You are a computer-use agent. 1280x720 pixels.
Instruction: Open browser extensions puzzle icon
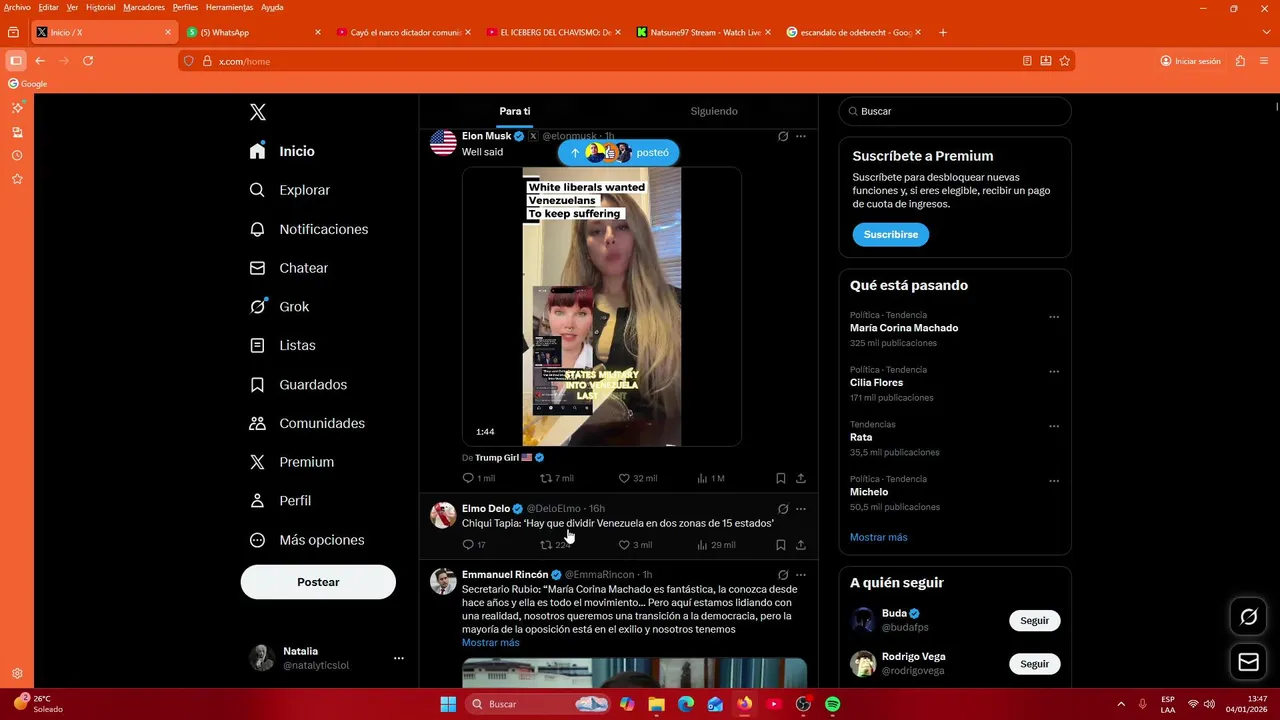coord(1240,61)
